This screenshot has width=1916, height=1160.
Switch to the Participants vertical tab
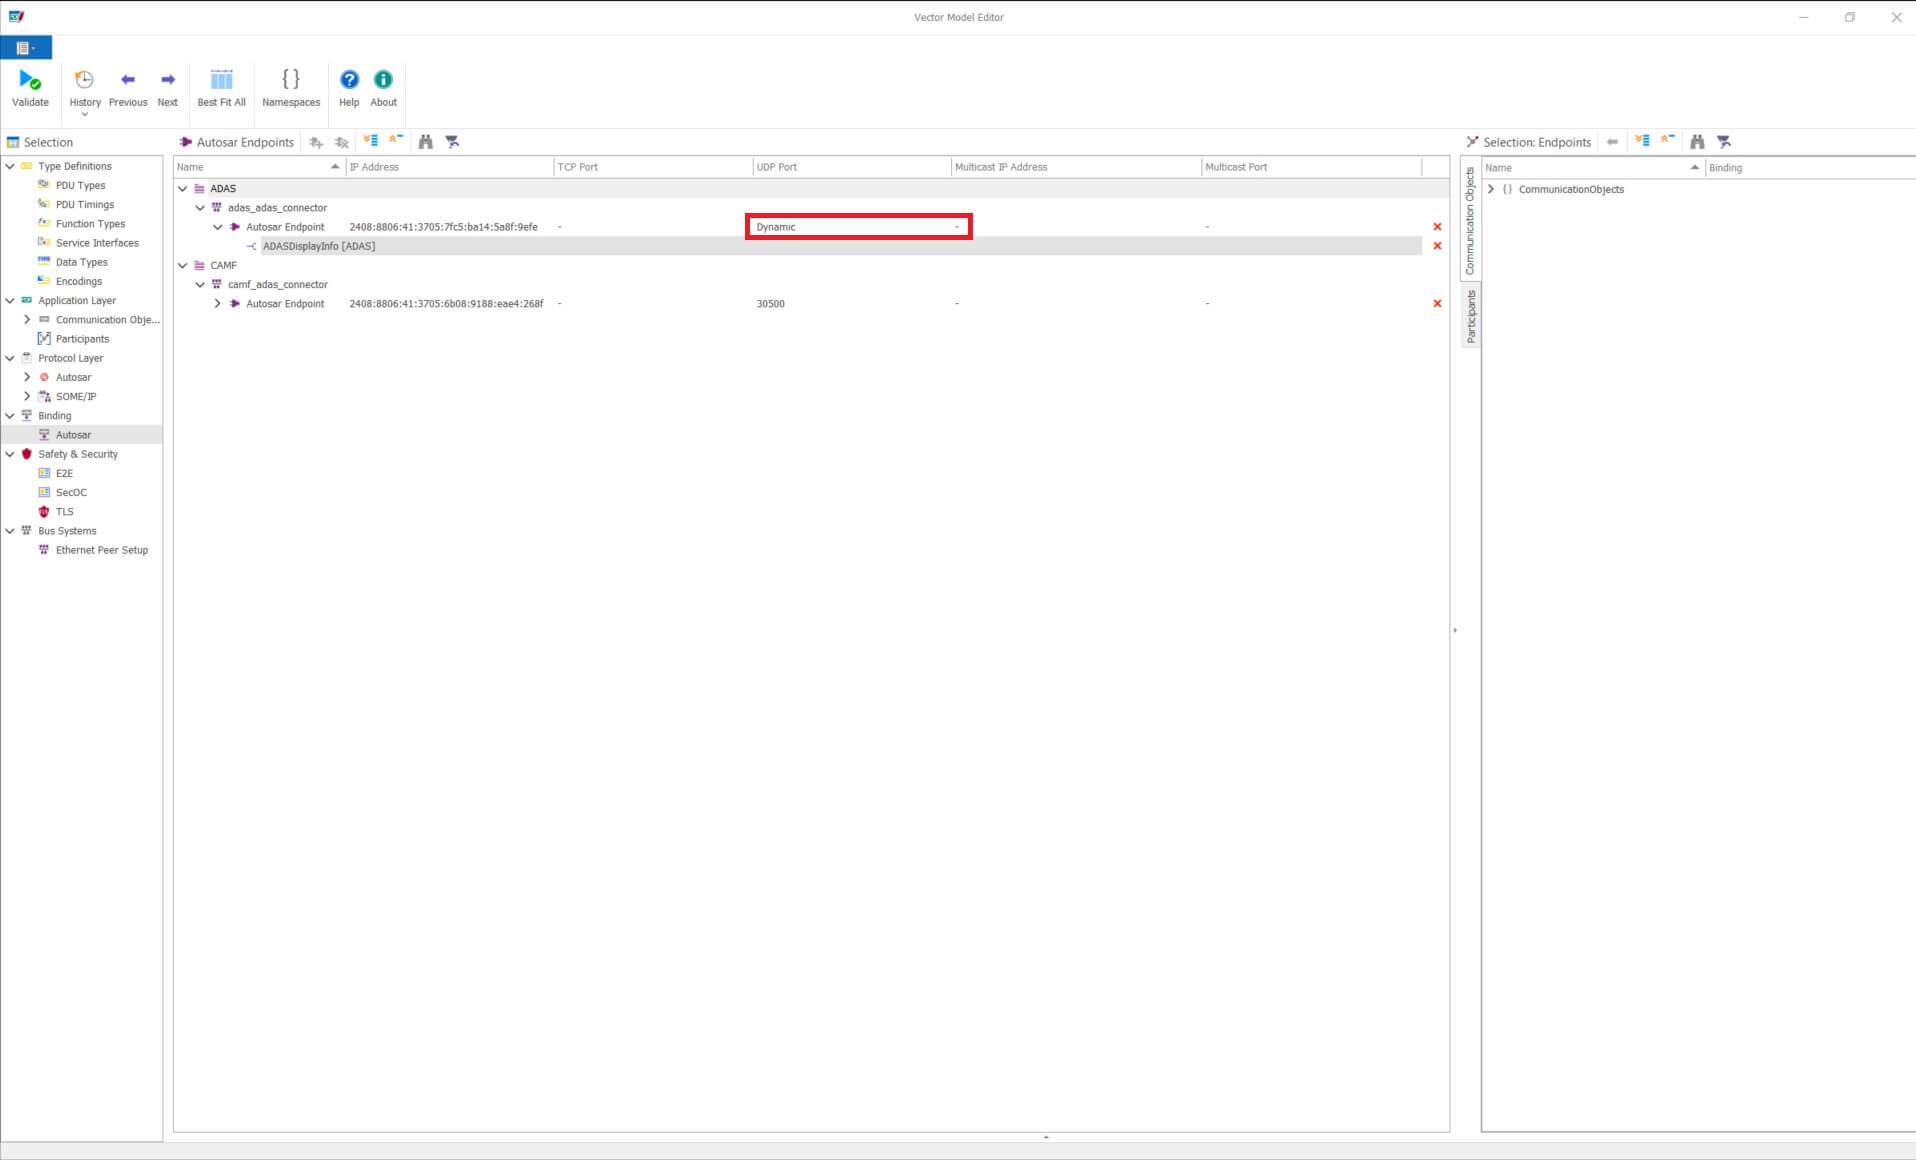click(1471, 317)
